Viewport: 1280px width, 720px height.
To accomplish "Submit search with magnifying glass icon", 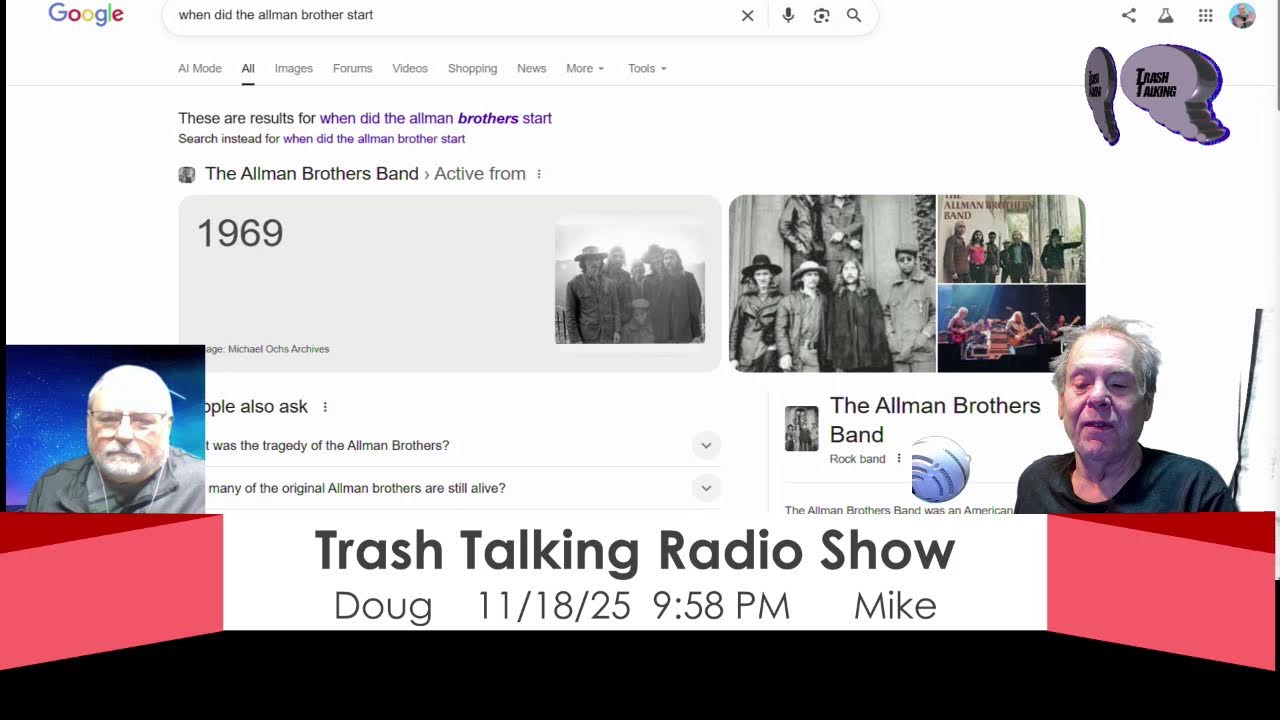I will 854,15.
